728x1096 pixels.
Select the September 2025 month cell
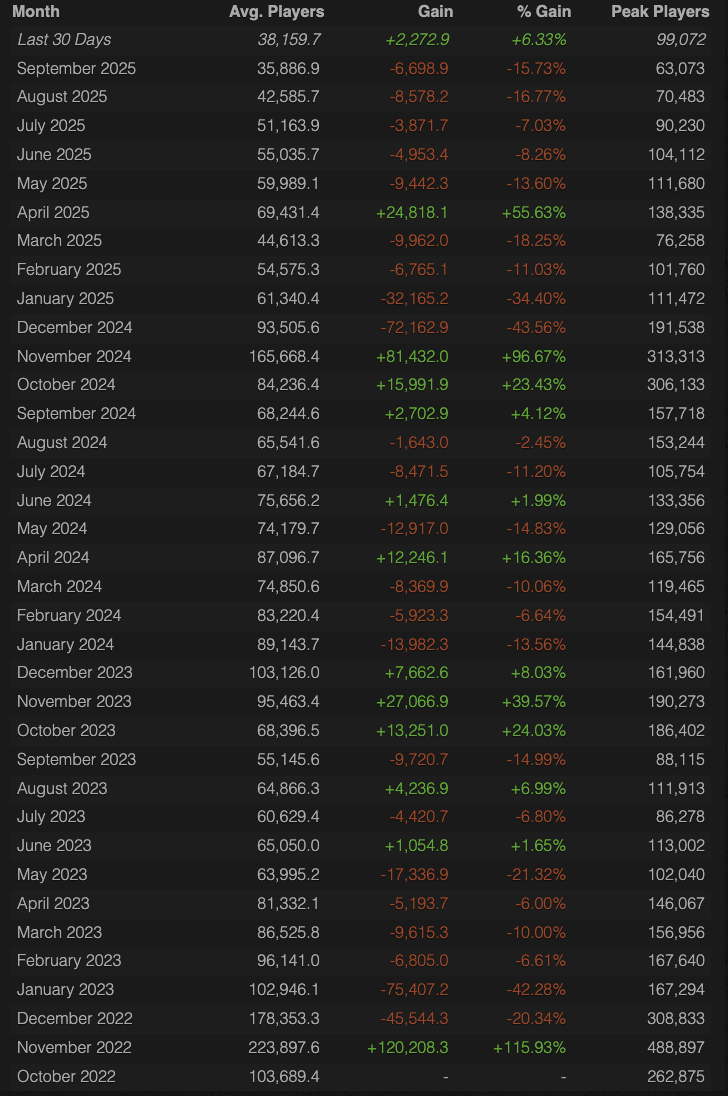(76, 68)
